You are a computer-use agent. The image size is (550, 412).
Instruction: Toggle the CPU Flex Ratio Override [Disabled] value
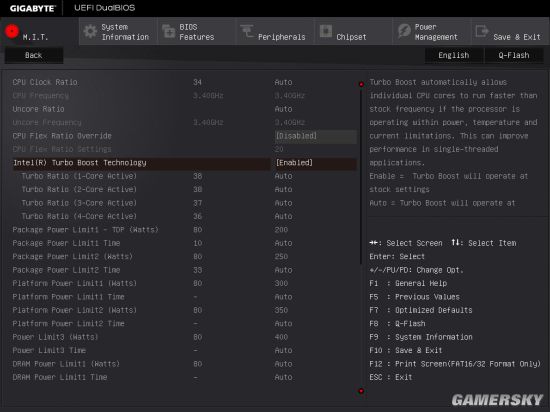point(316,136)
